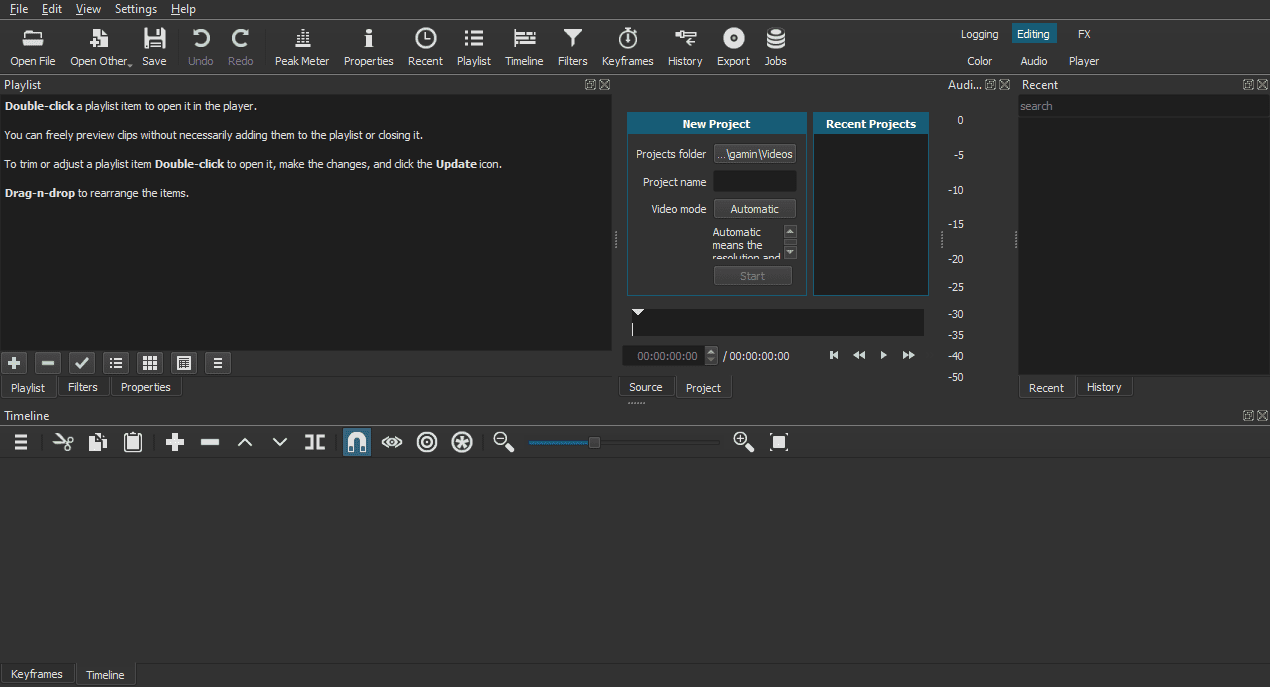Click the timecode spinner arrows
Screen dimensions: 1270x687
(711, 356)
